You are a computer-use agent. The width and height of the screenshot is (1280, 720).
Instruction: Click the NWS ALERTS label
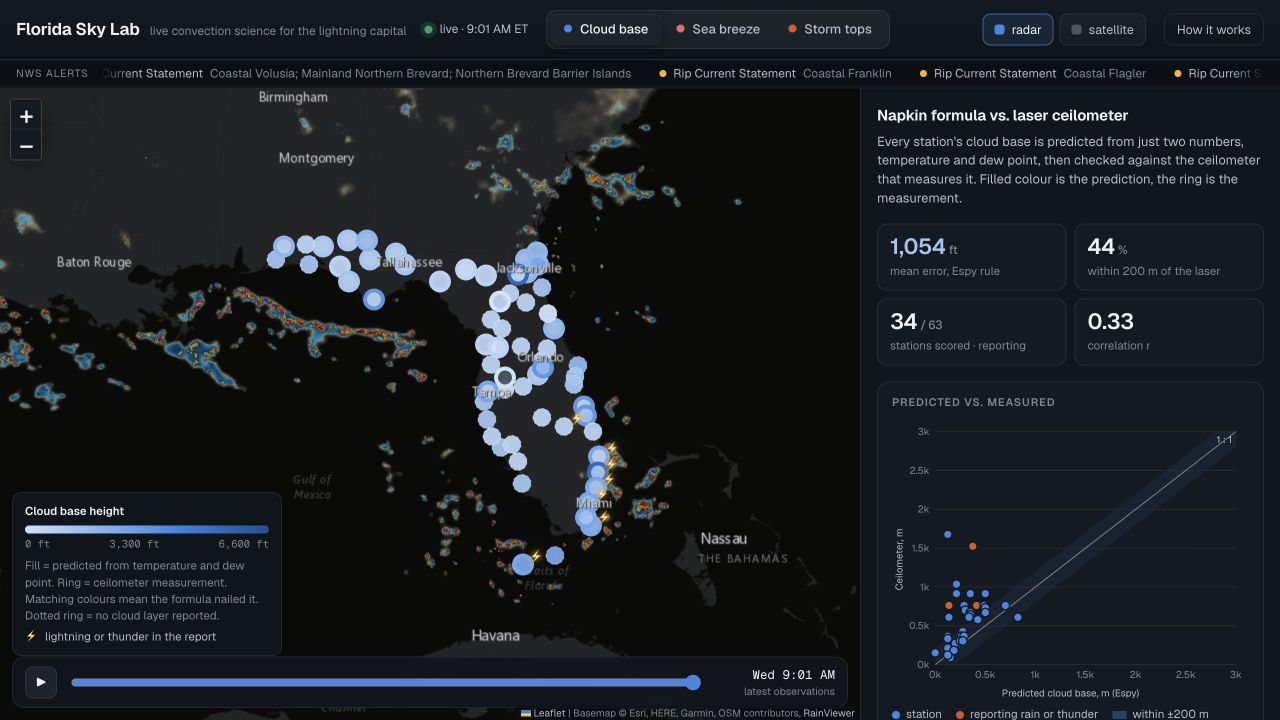tap(52, 73)
